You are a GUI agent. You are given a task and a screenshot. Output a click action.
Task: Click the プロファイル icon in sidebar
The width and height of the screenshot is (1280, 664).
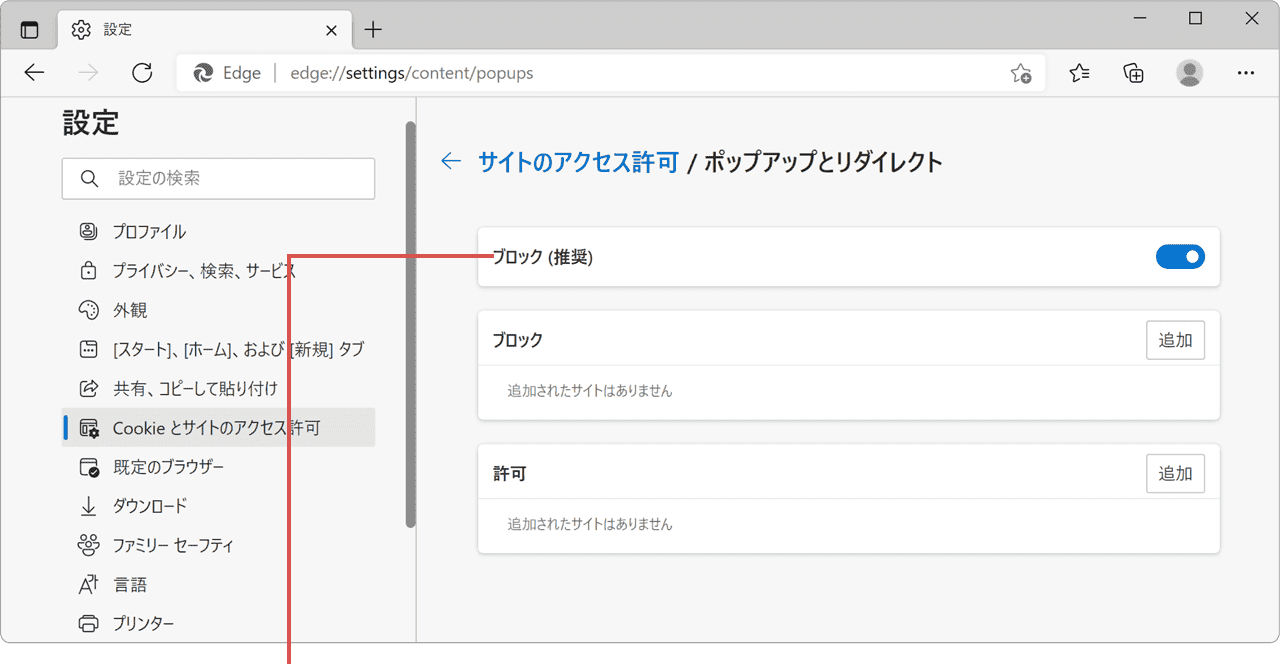tap(88, 232)
